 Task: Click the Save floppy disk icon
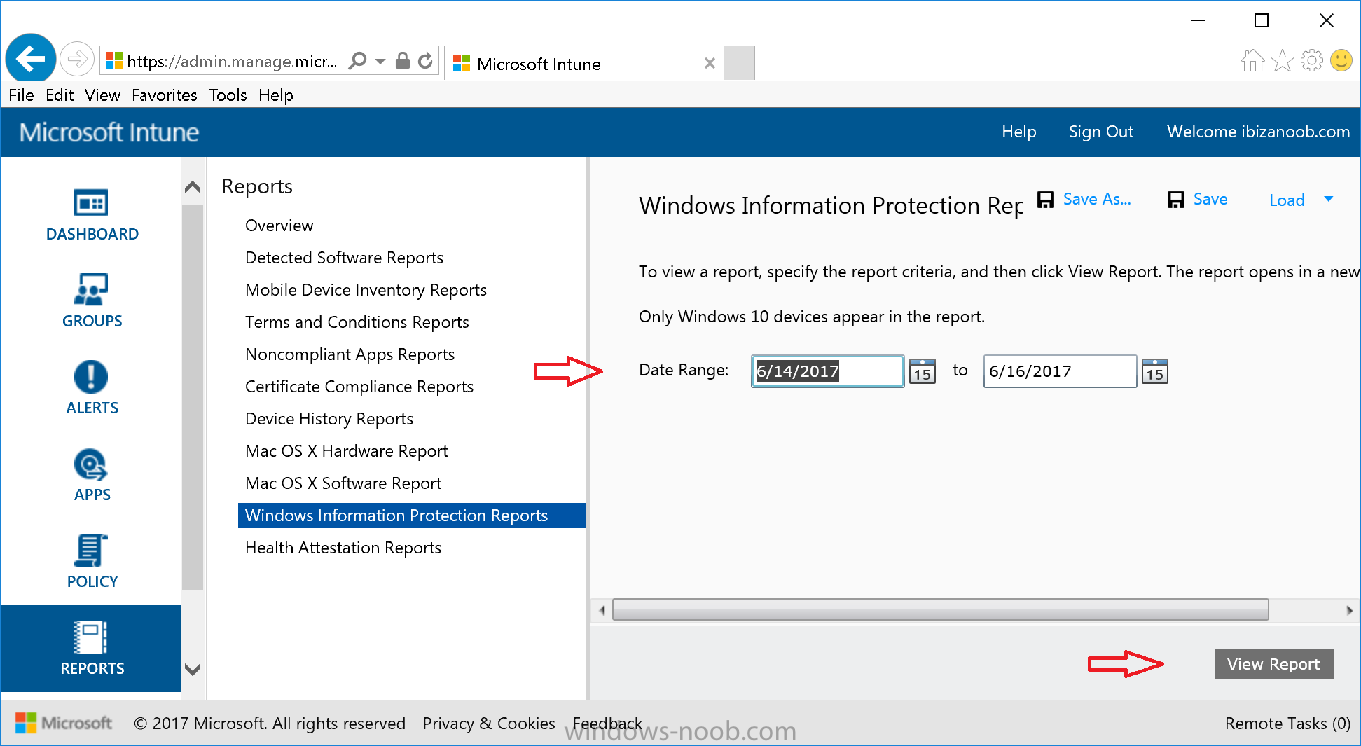(1177, 200)
